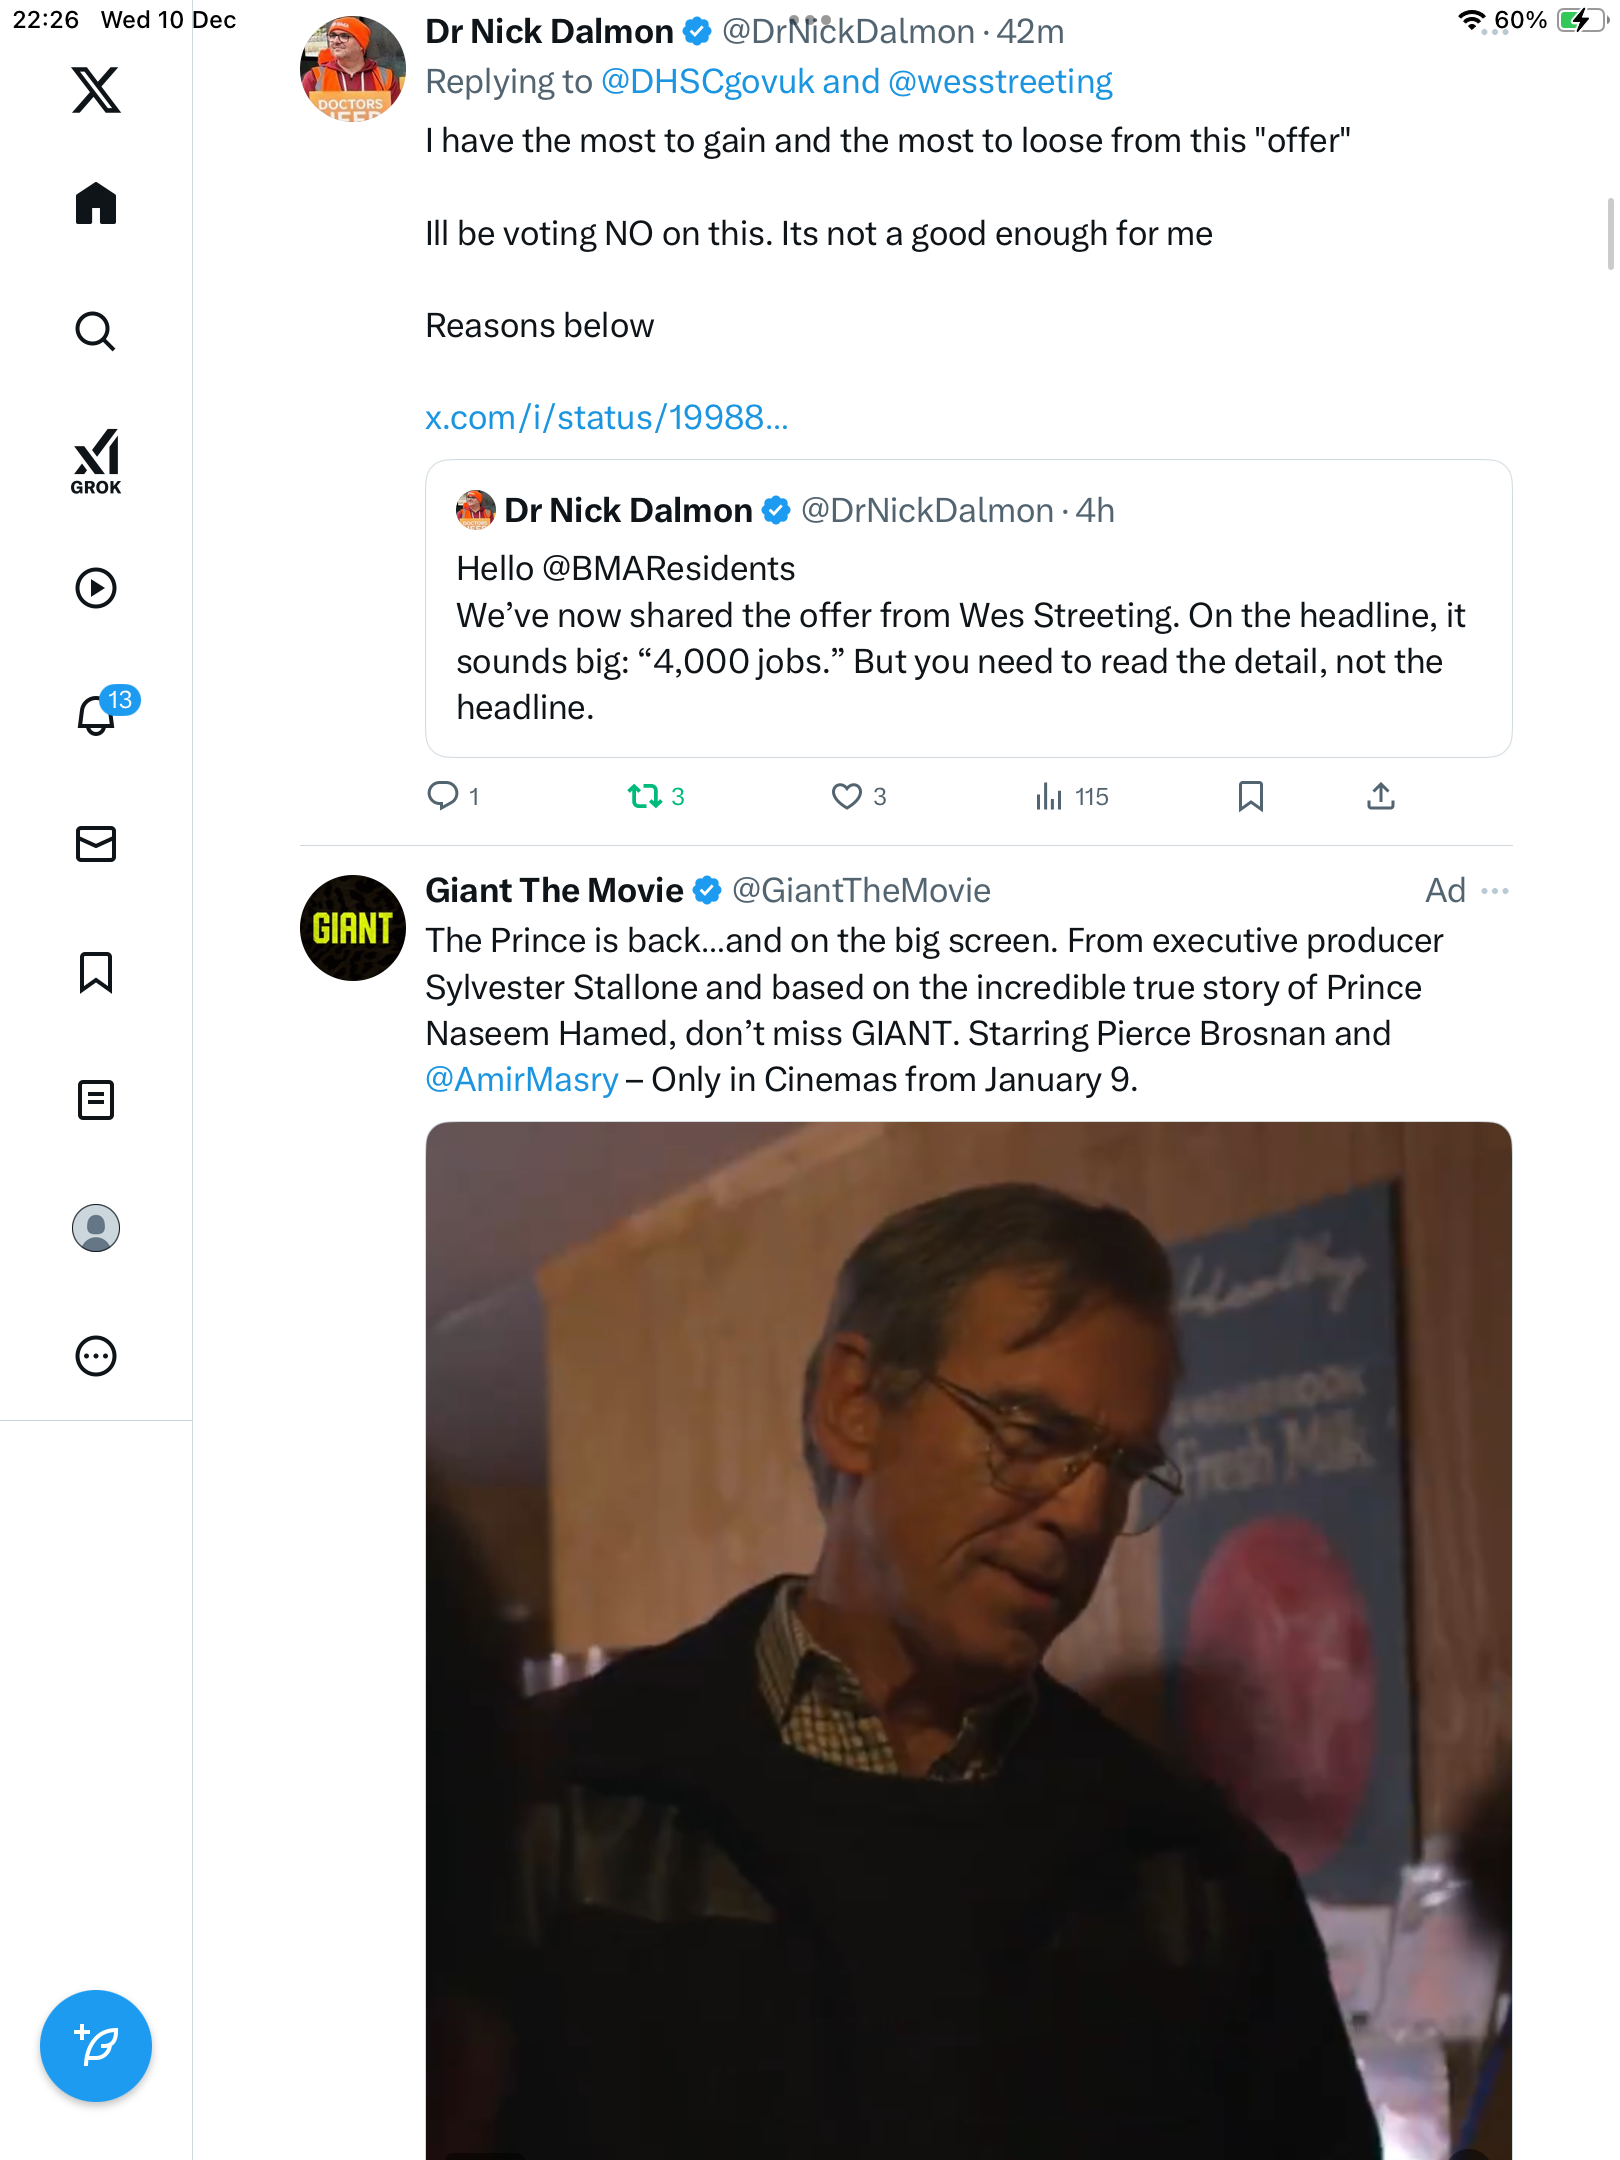
Task: Open Notifications bell with 13 badge
Action: [98, 715]
